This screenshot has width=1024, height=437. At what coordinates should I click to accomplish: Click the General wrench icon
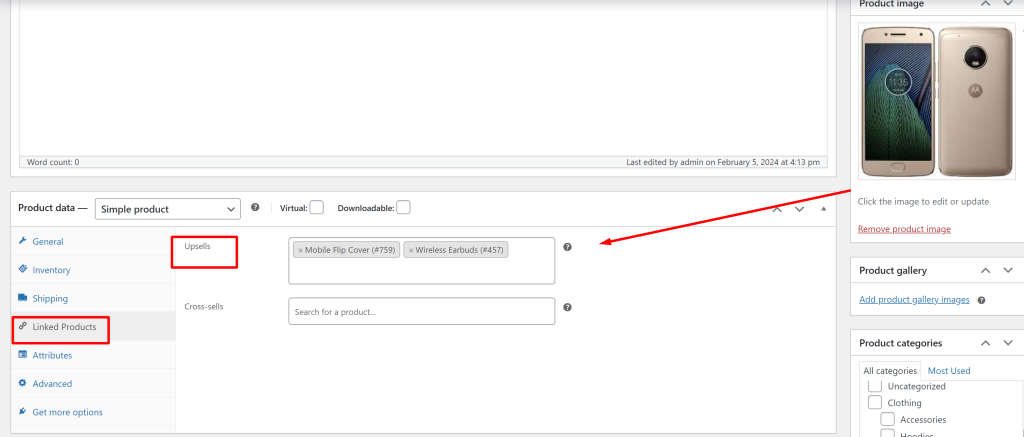click(23, 241)
